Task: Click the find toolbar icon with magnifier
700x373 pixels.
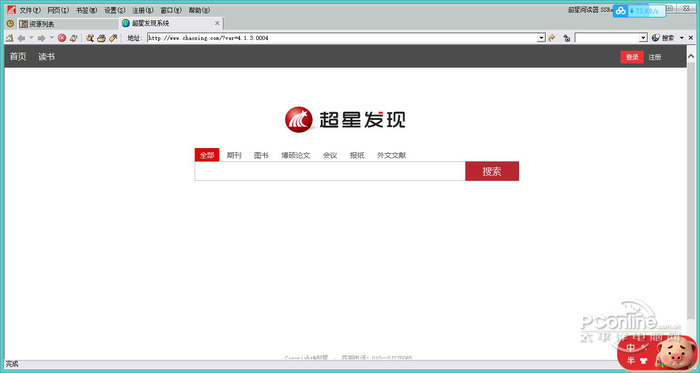Action: point(90,38)
